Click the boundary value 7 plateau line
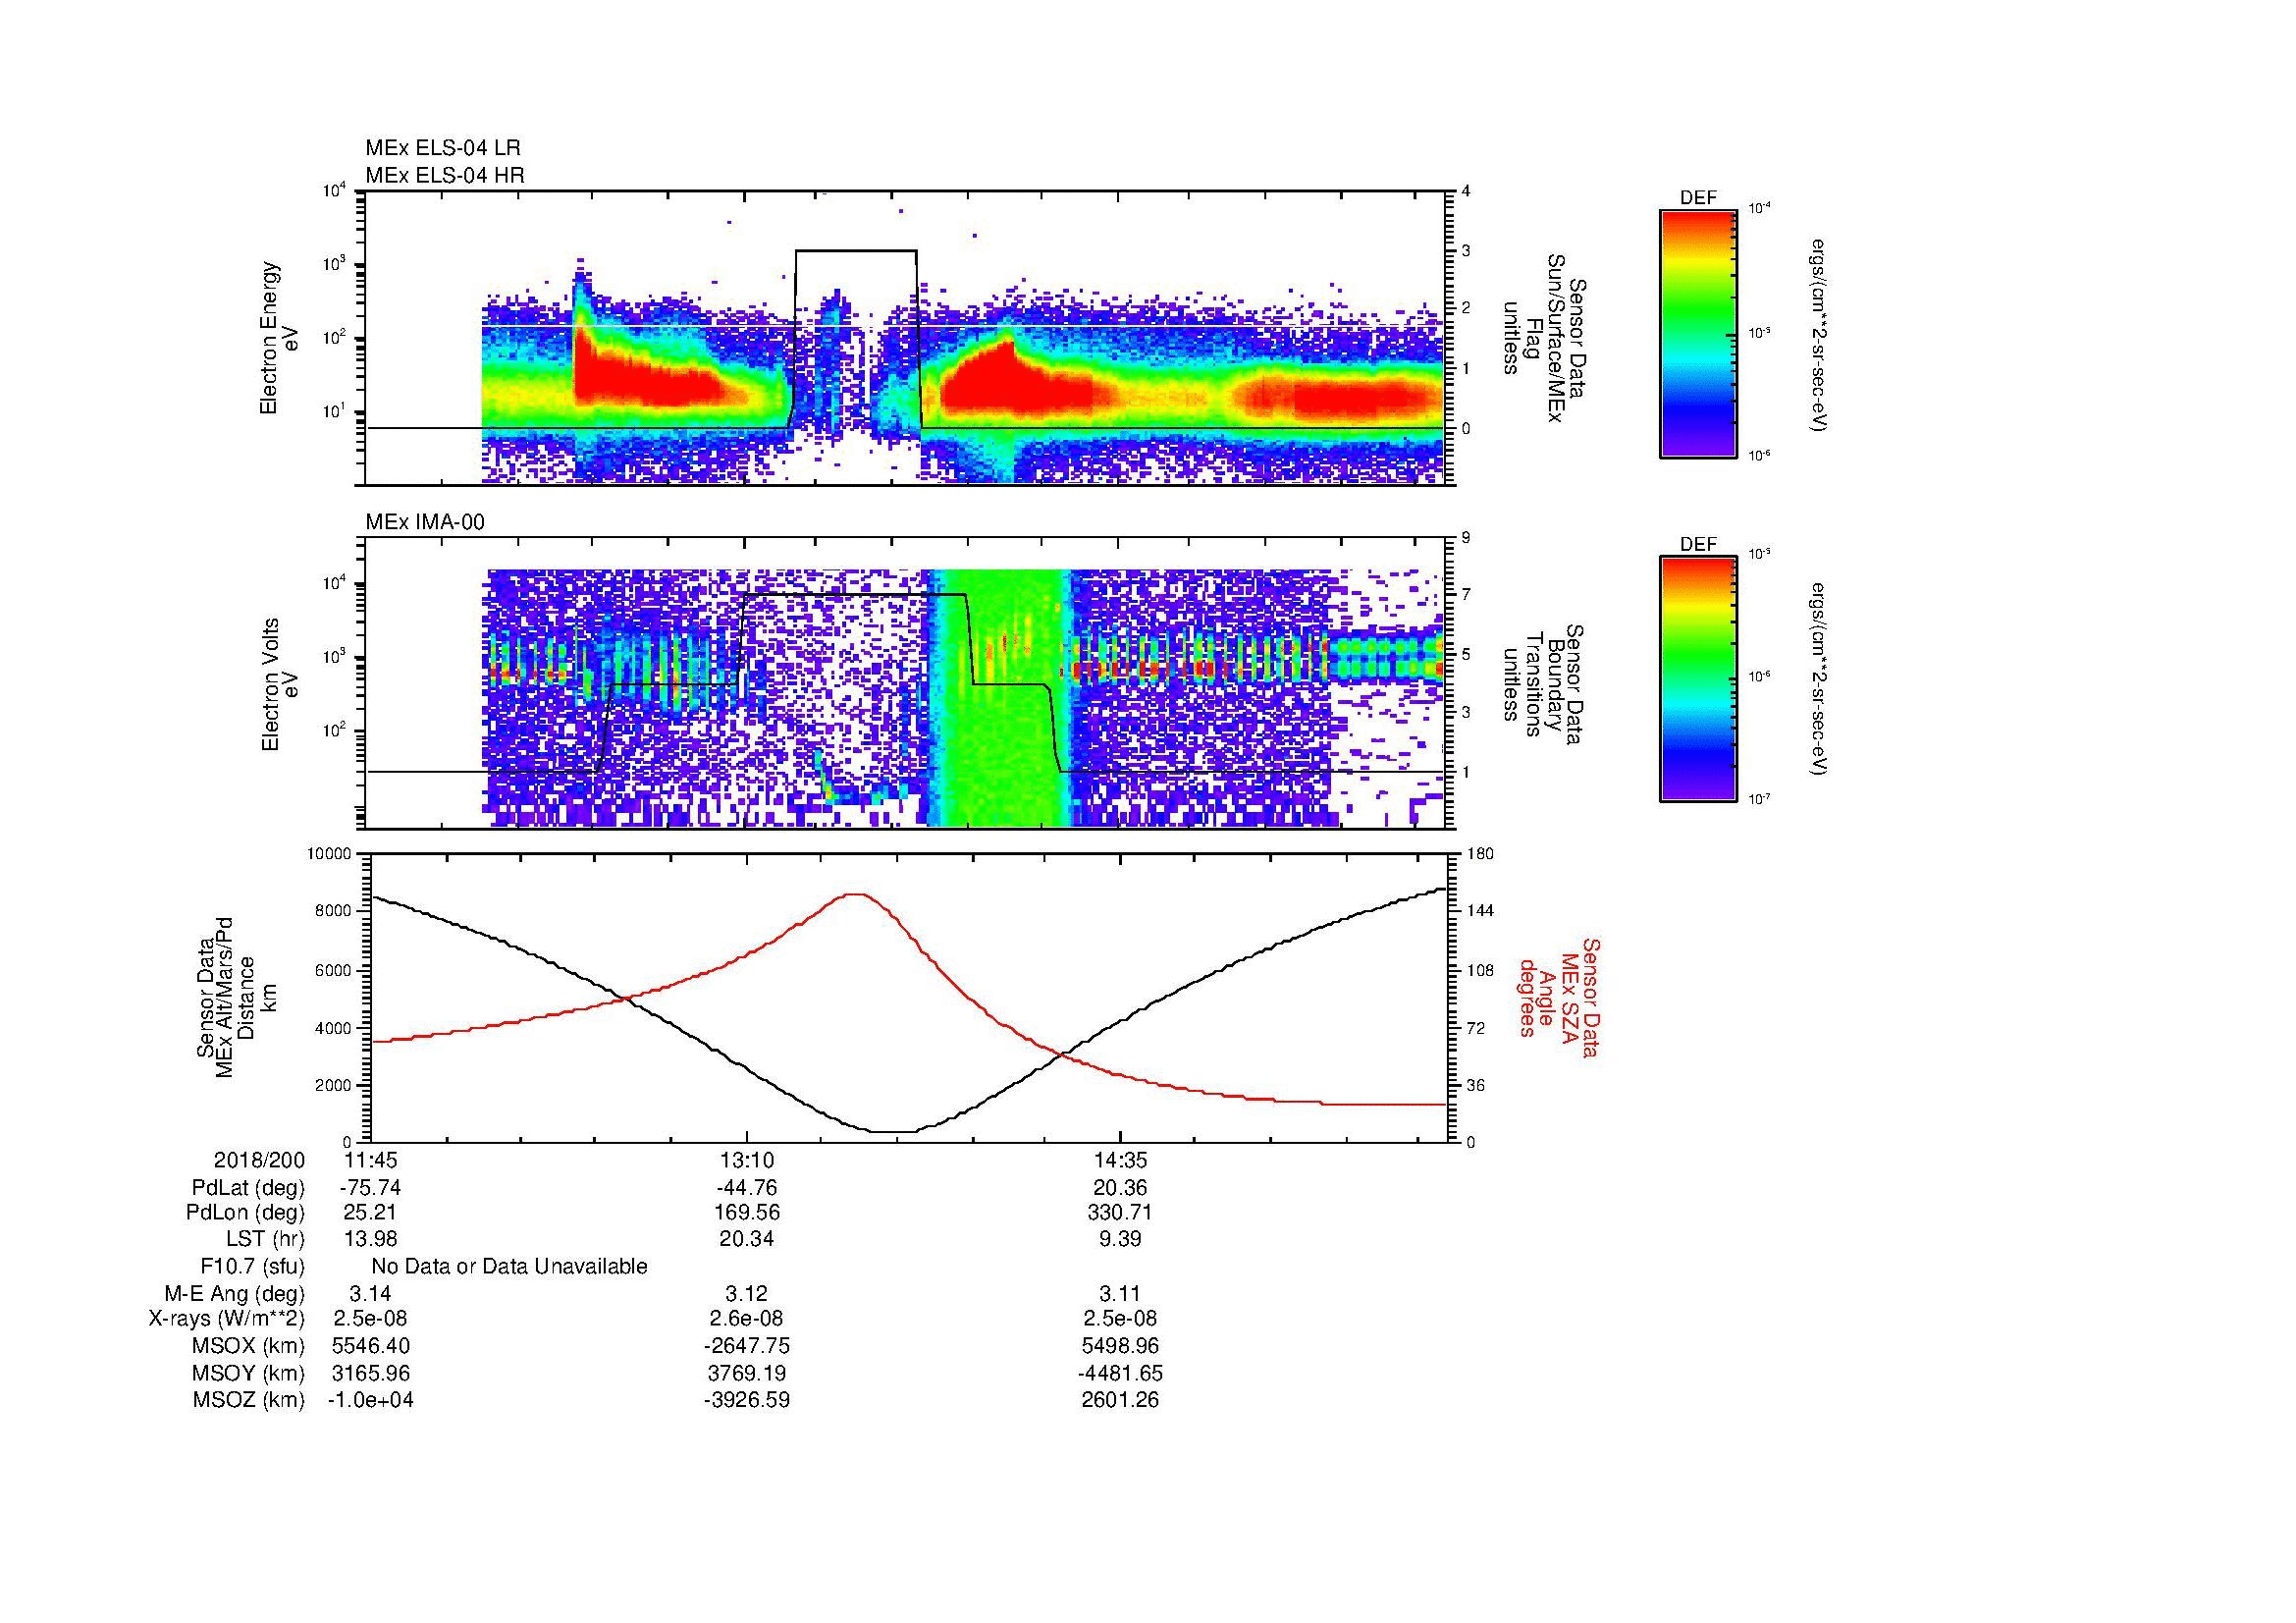 856,595
